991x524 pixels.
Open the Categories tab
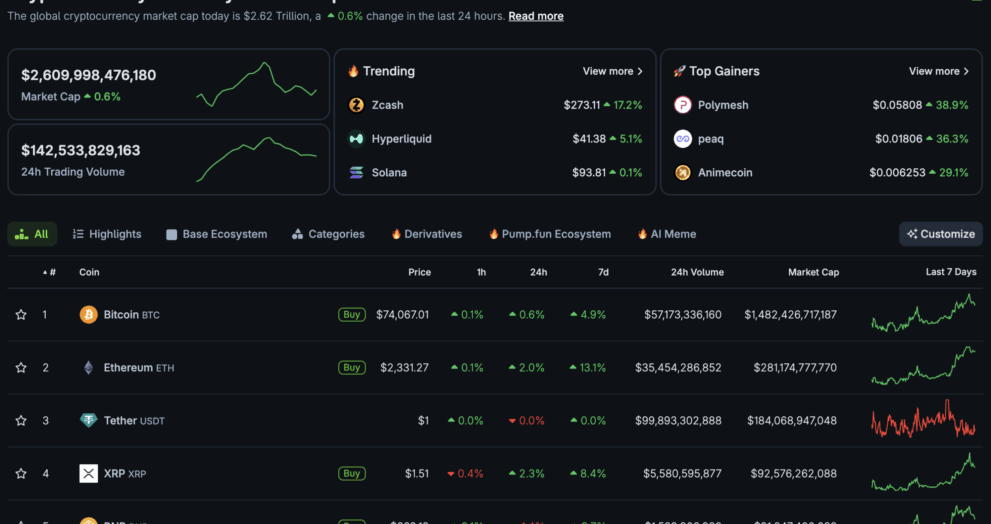tap(328, 234)
